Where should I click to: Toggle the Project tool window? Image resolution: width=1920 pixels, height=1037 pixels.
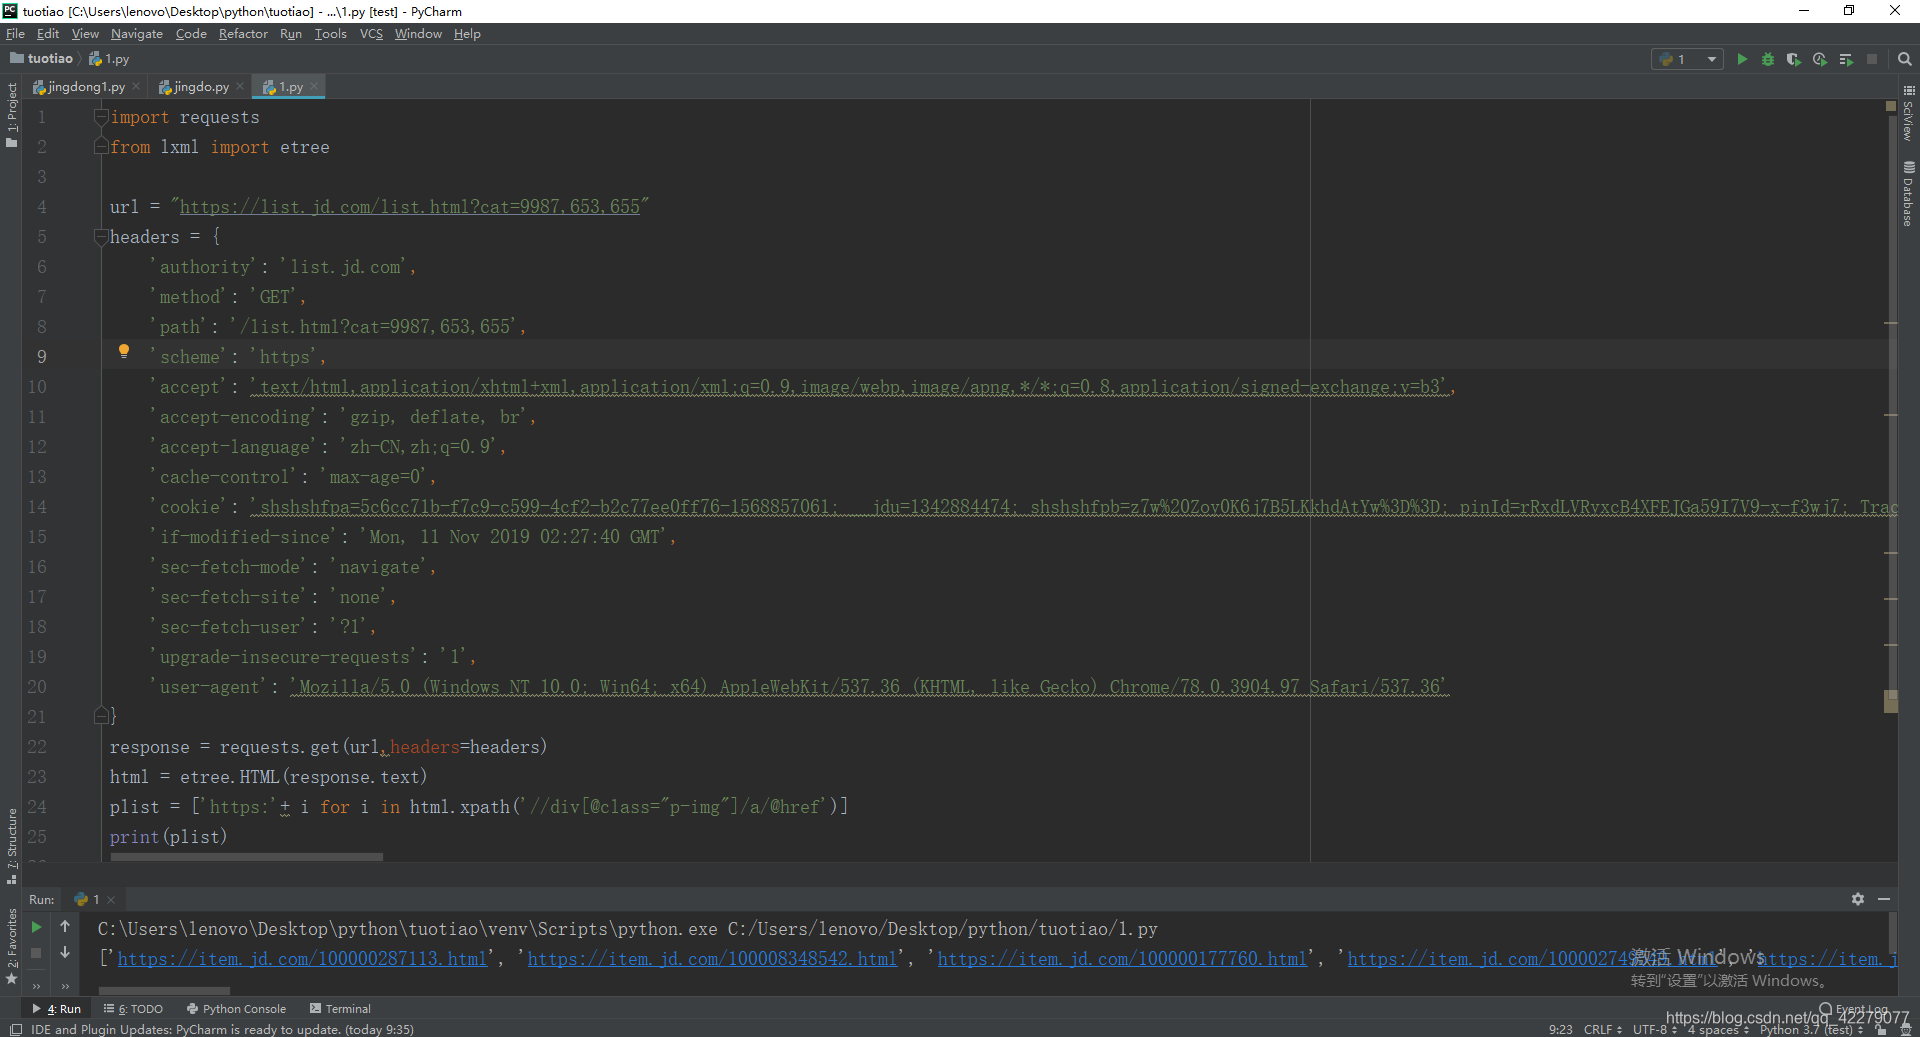12,115
